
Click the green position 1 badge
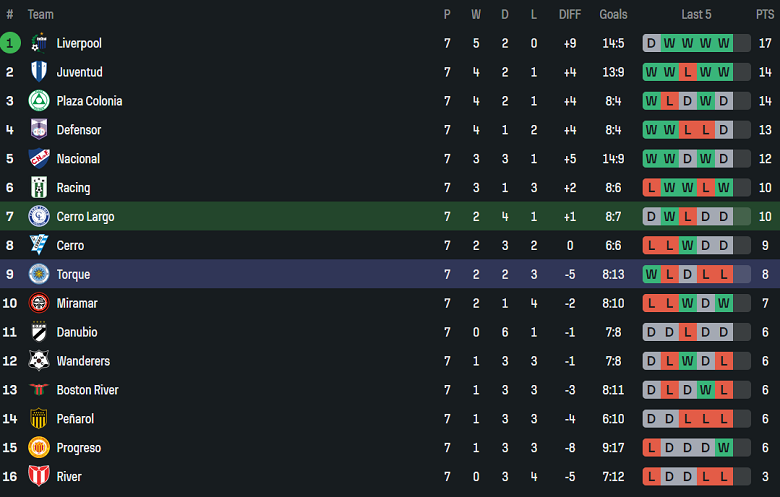tap(10, 43)
